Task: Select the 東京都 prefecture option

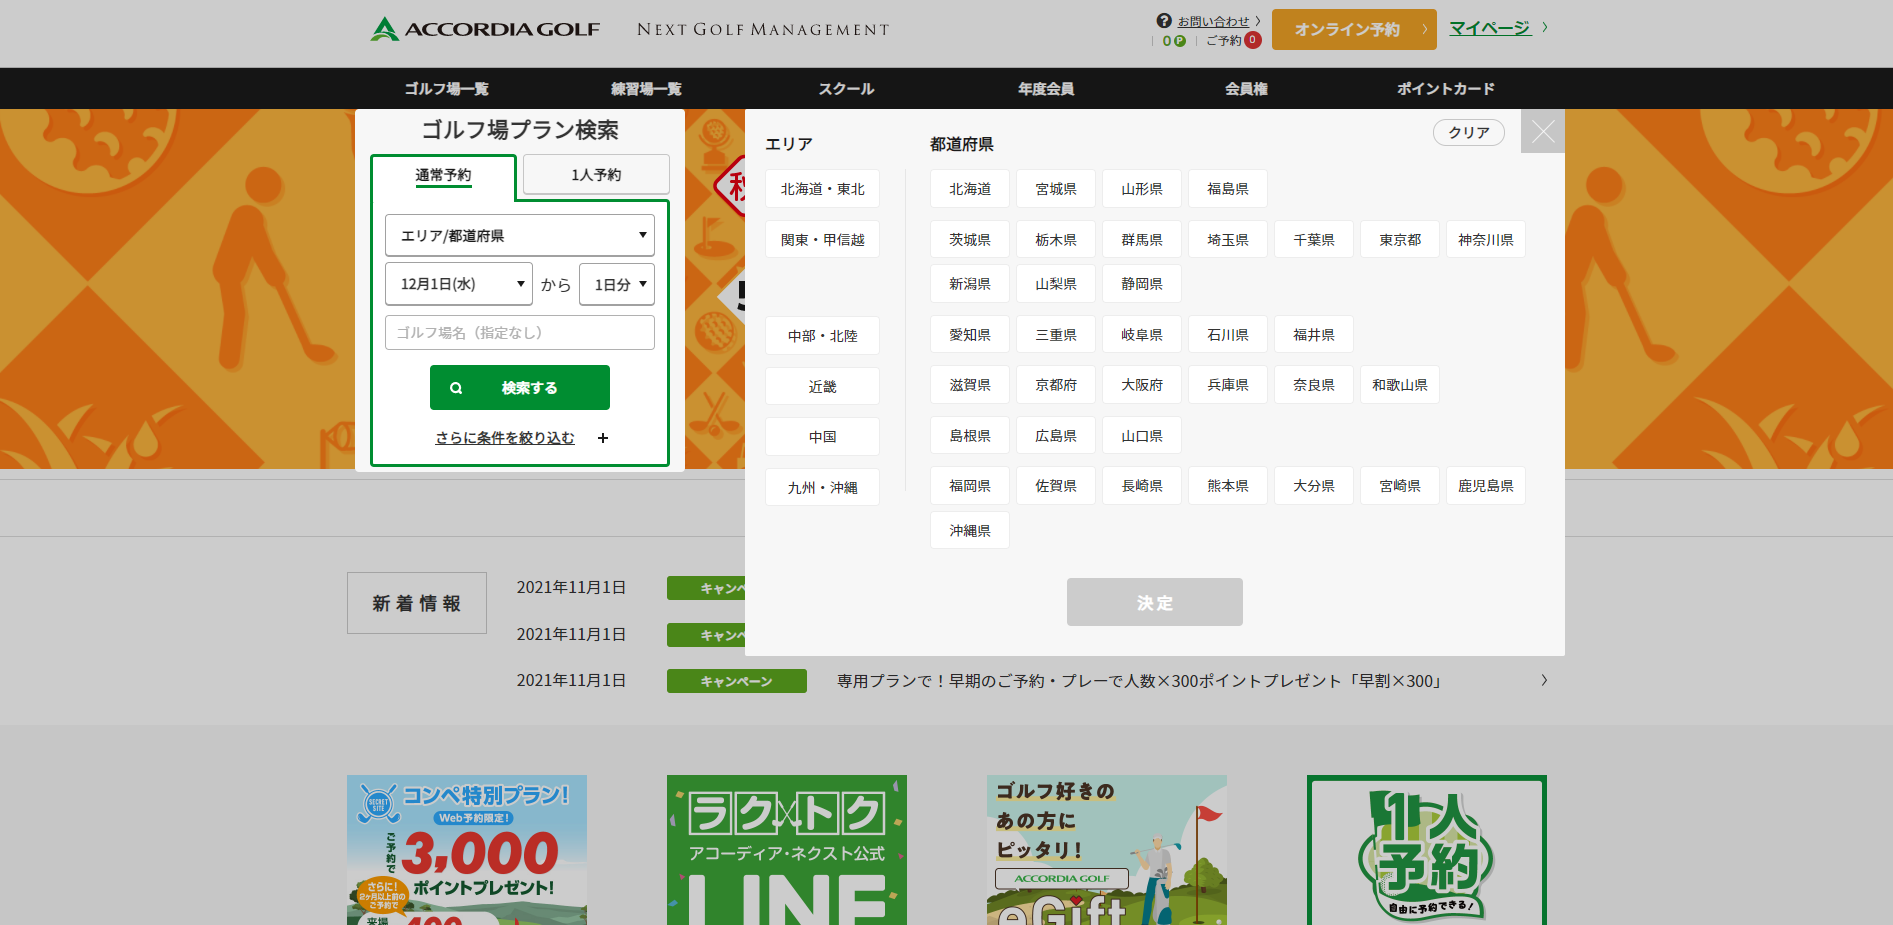Action: coord(1399,240)
